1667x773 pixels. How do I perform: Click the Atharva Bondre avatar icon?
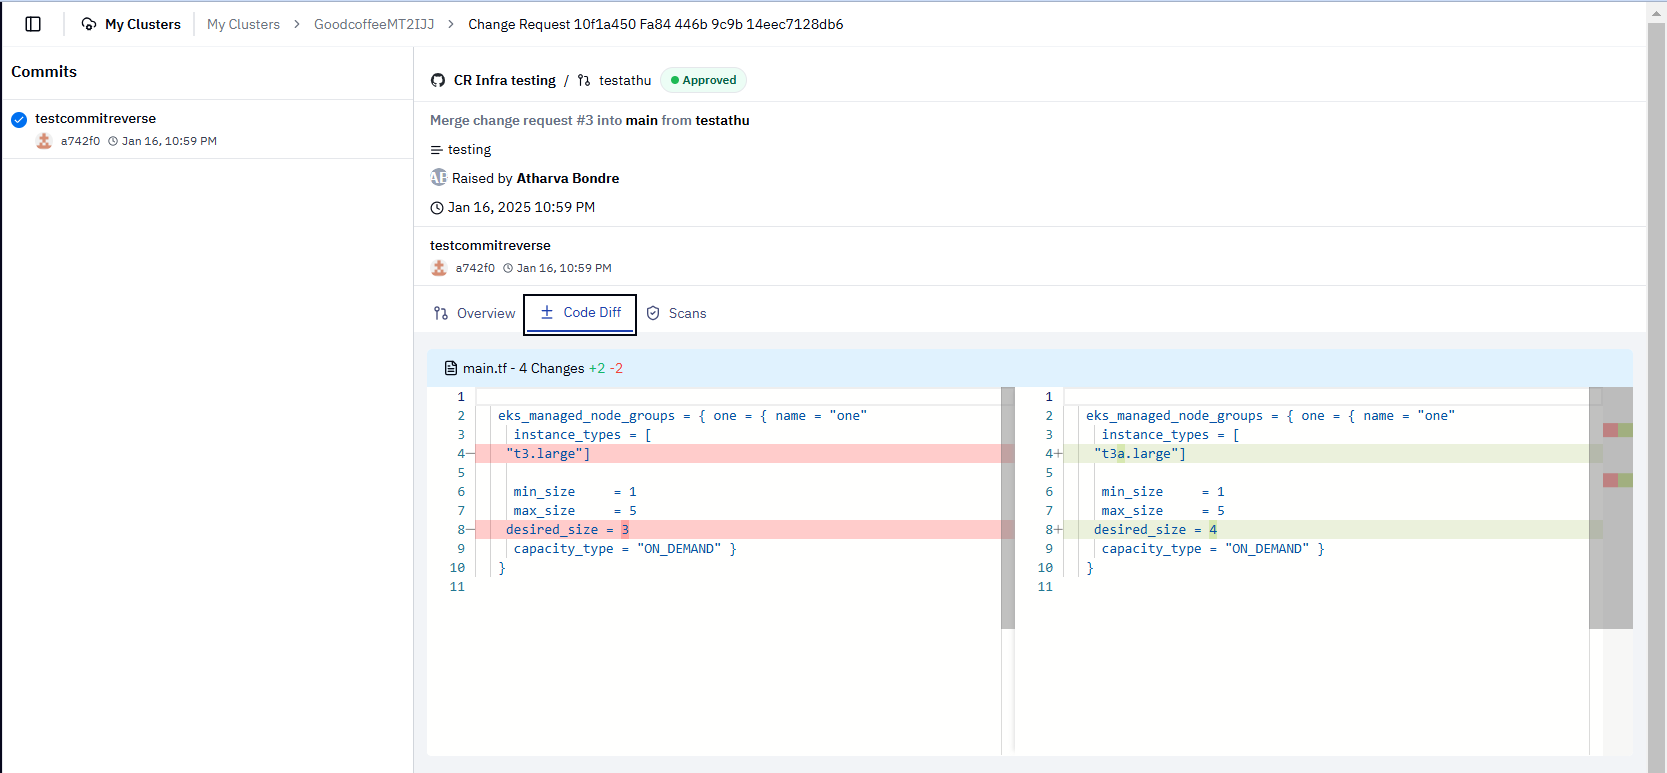tap(438, 178)
